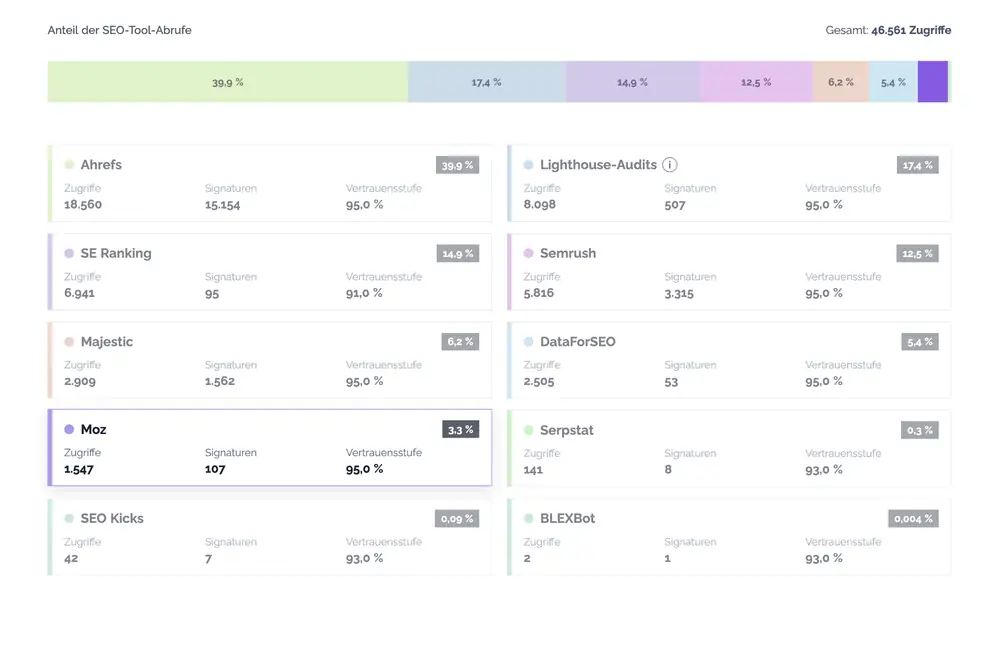Screen dimensions: 988x666
Task: Click the Moz purple dot
Action: pyautogui.click(x=69, y=429)
